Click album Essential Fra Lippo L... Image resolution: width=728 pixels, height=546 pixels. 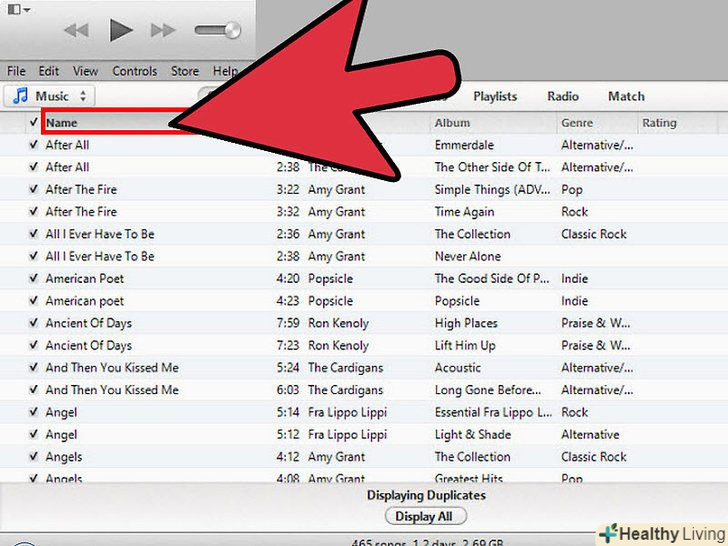coord(493,413)
